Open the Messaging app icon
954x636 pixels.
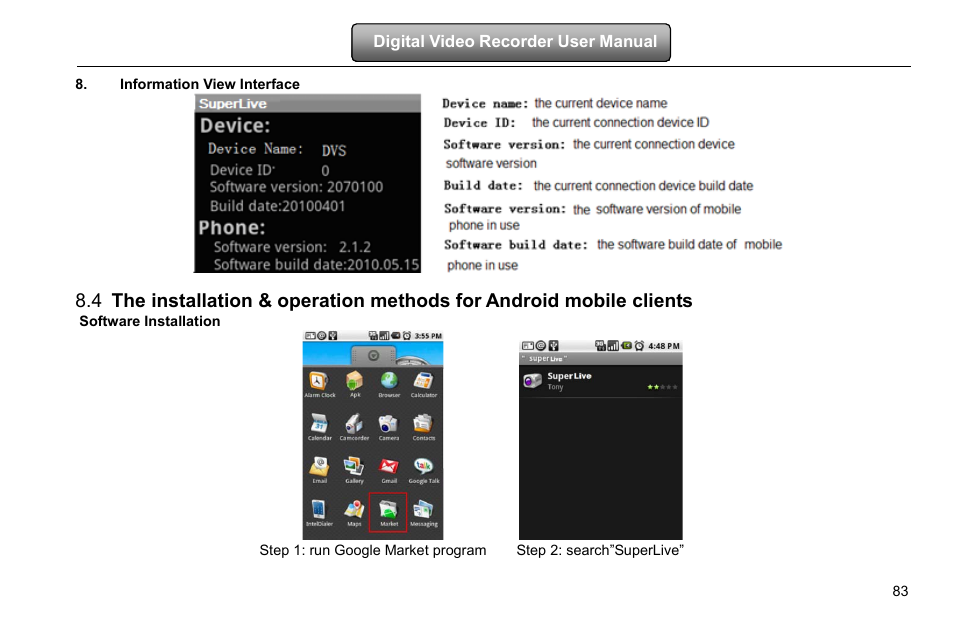[423, 509]
